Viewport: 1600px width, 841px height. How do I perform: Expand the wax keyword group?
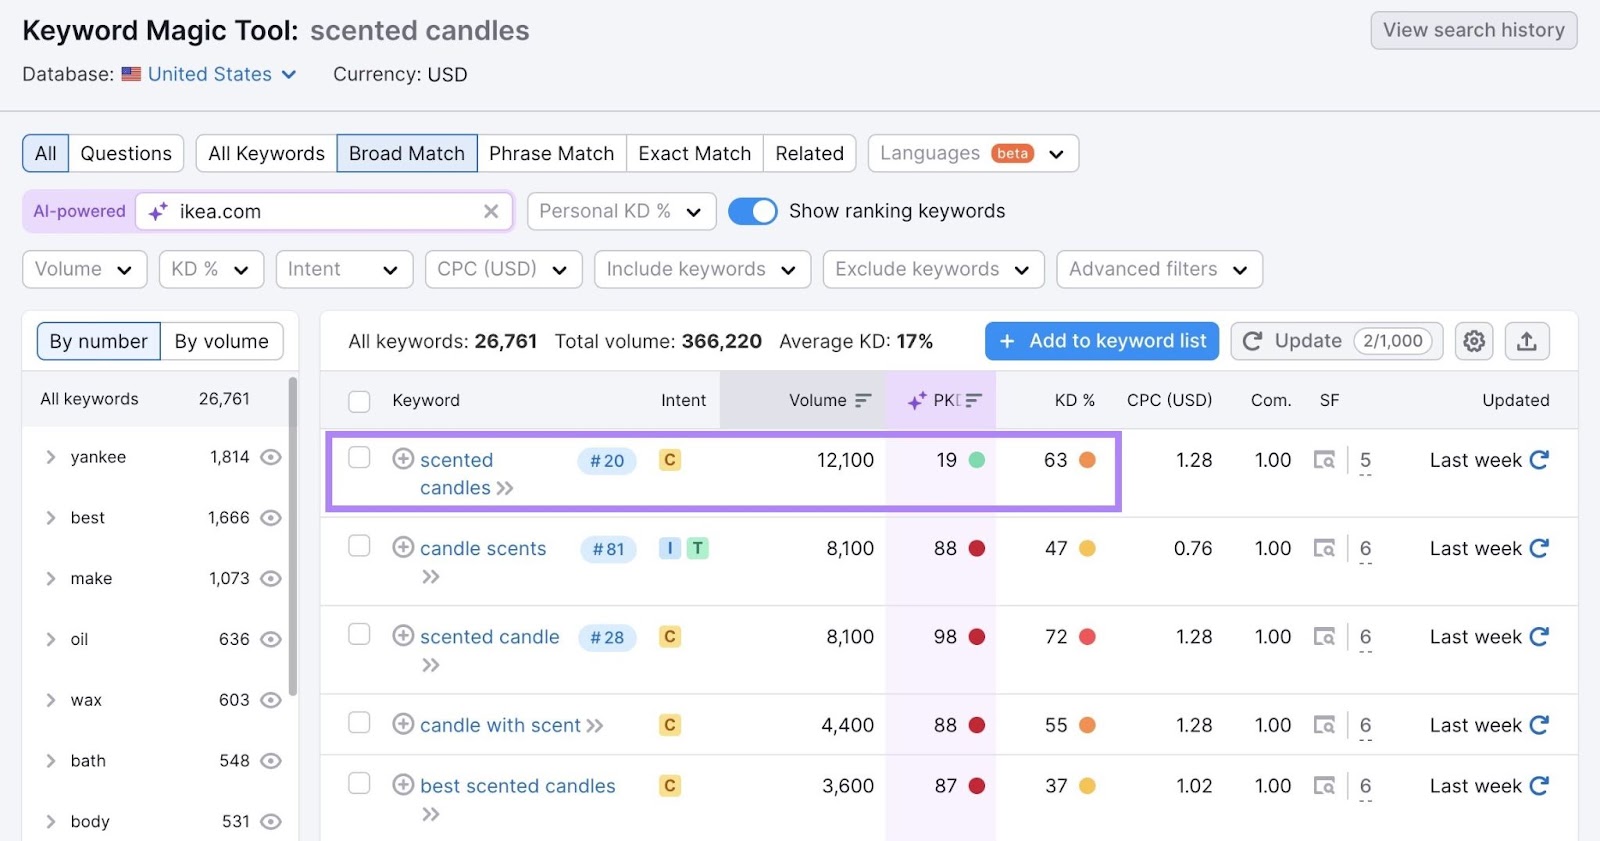(51, 700)
